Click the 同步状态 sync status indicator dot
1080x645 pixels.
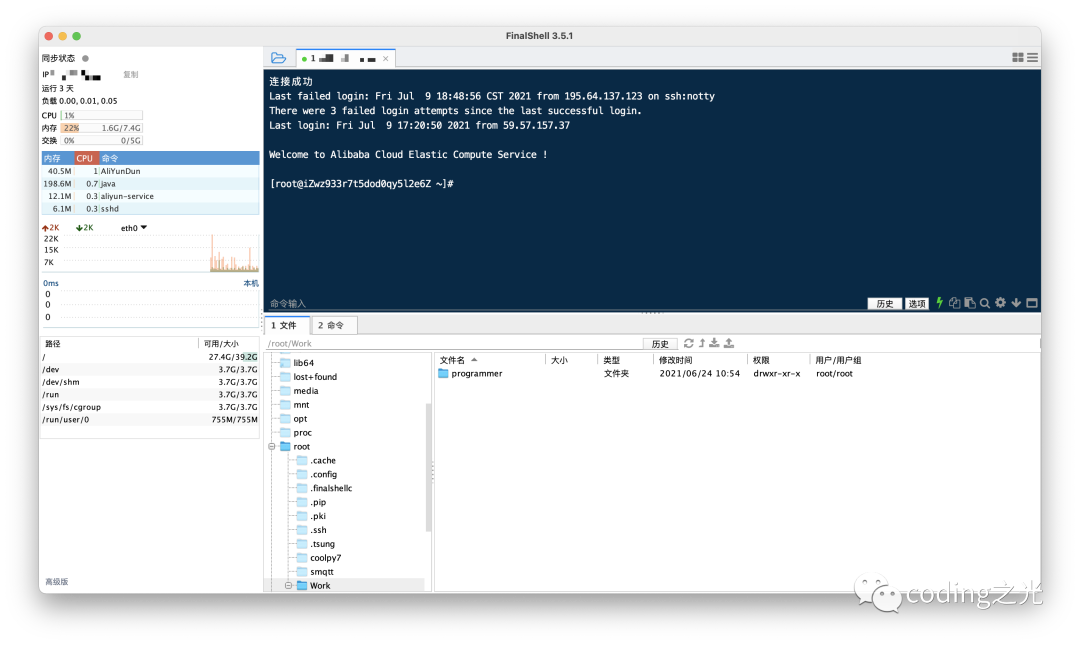tap(85, 59)
